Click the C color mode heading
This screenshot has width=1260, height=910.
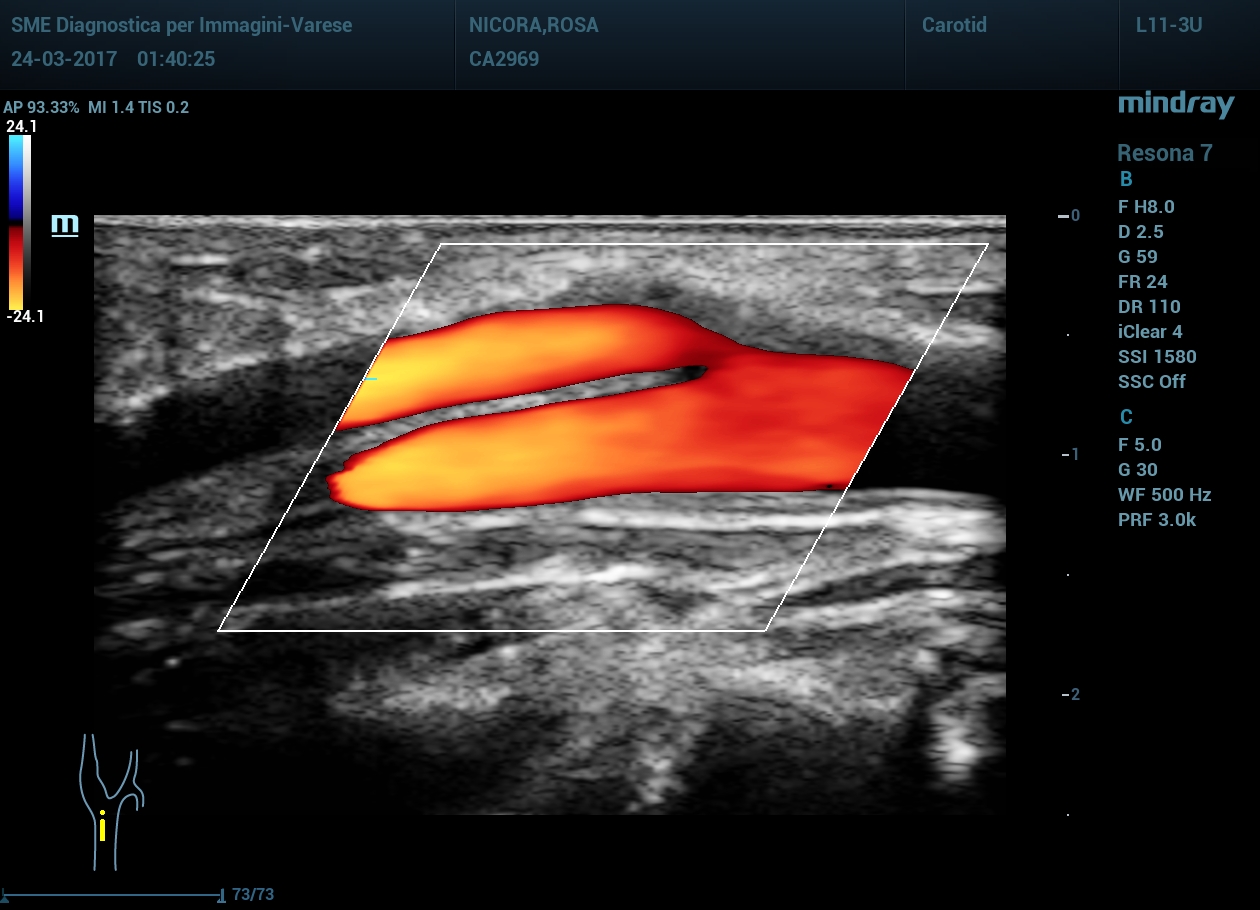click(1126, 417)
